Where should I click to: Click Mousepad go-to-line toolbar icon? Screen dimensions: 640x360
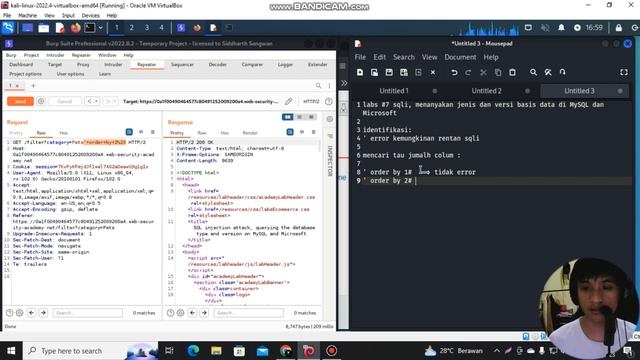(562, 72)
